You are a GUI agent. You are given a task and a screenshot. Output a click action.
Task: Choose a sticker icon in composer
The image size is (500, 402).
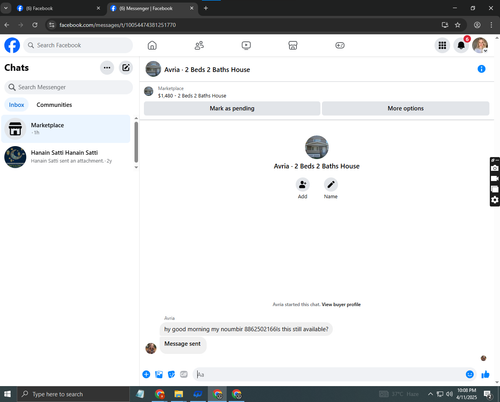coord(171,374)
